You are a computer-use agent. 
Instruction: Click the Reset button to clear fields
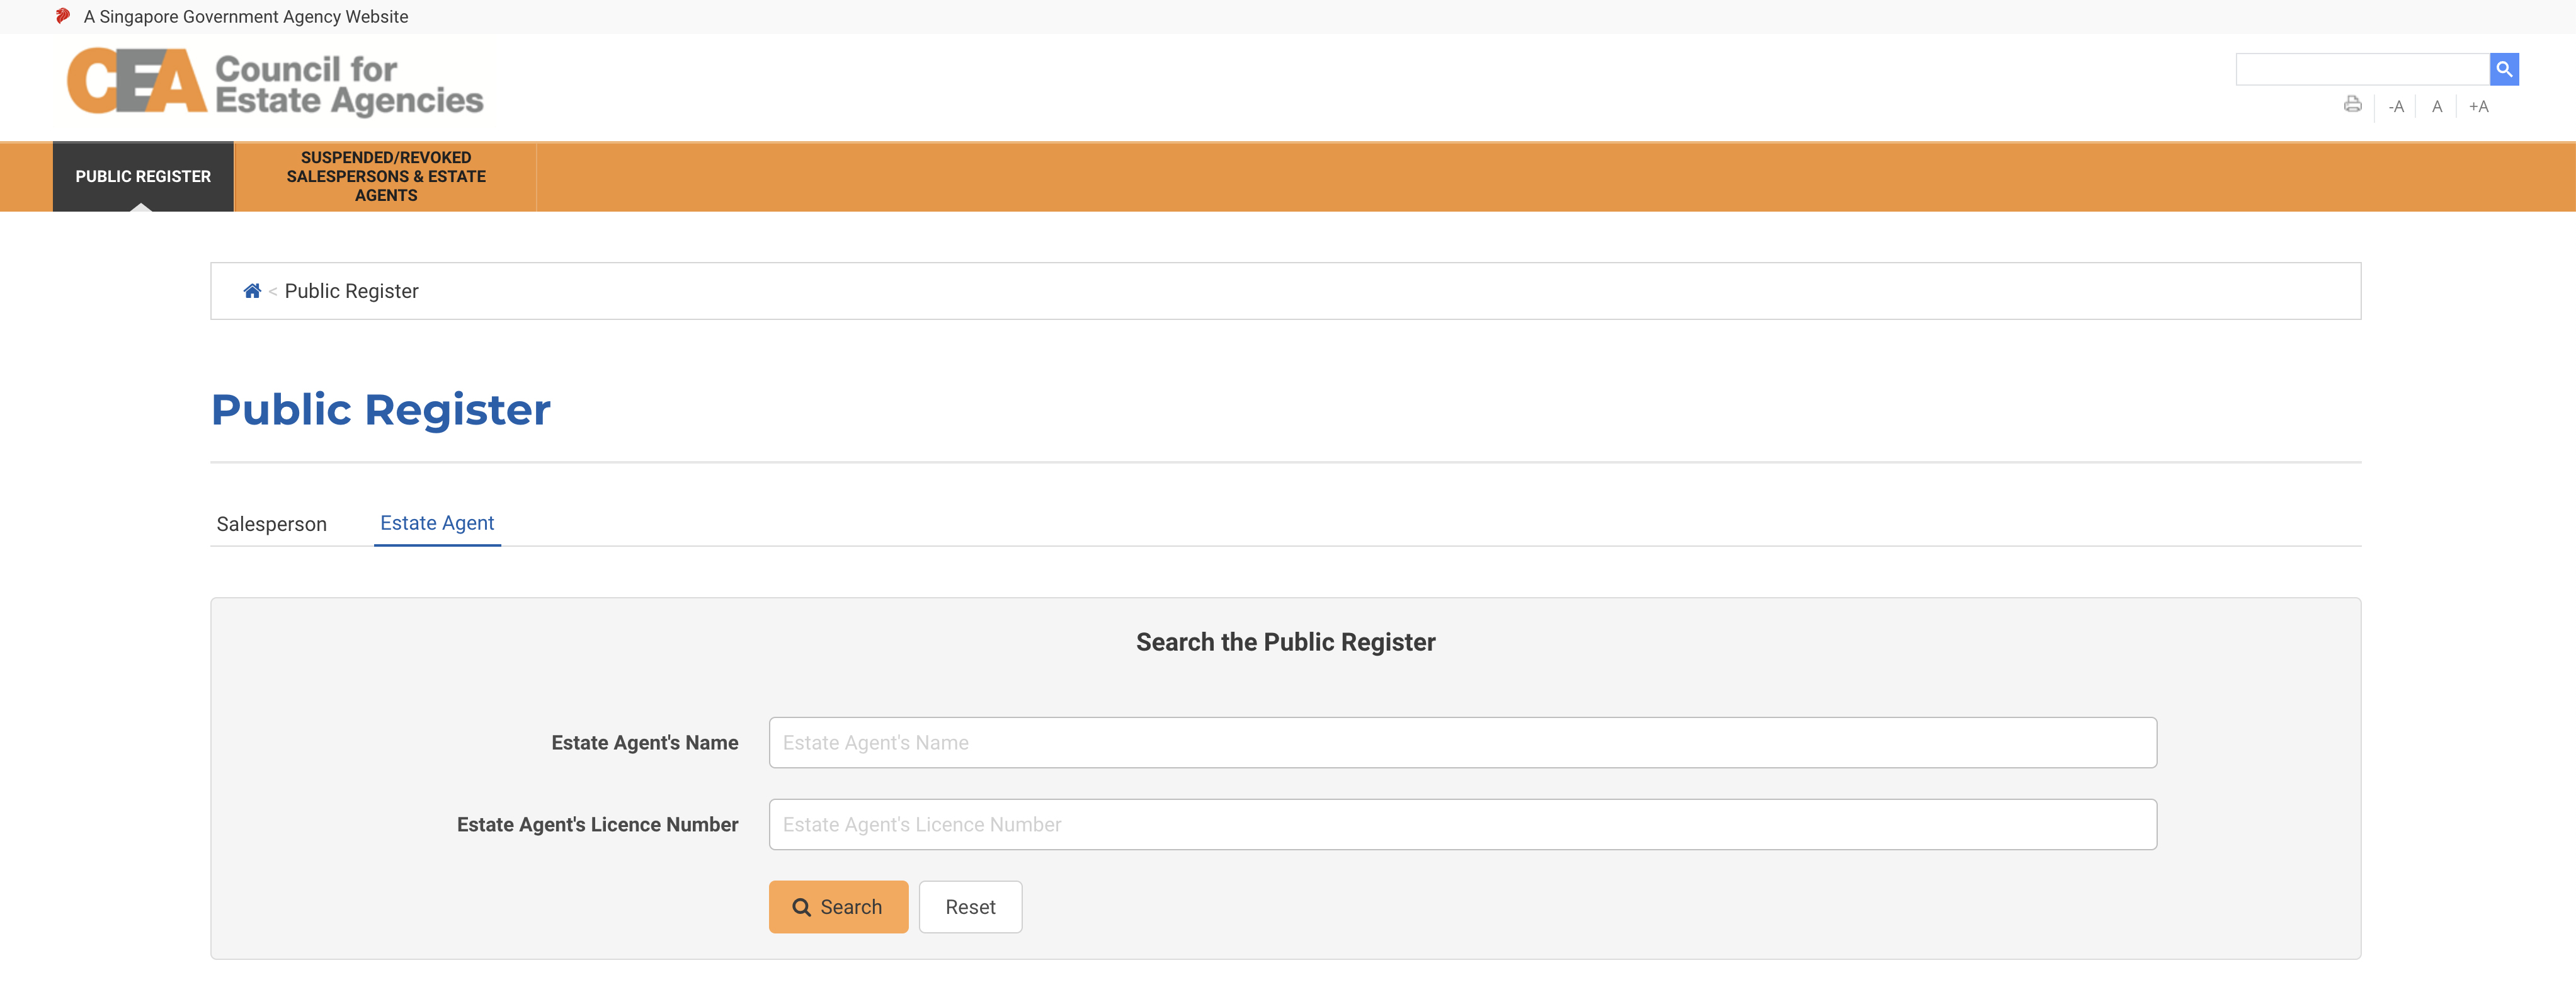click(x=969, y=906)
